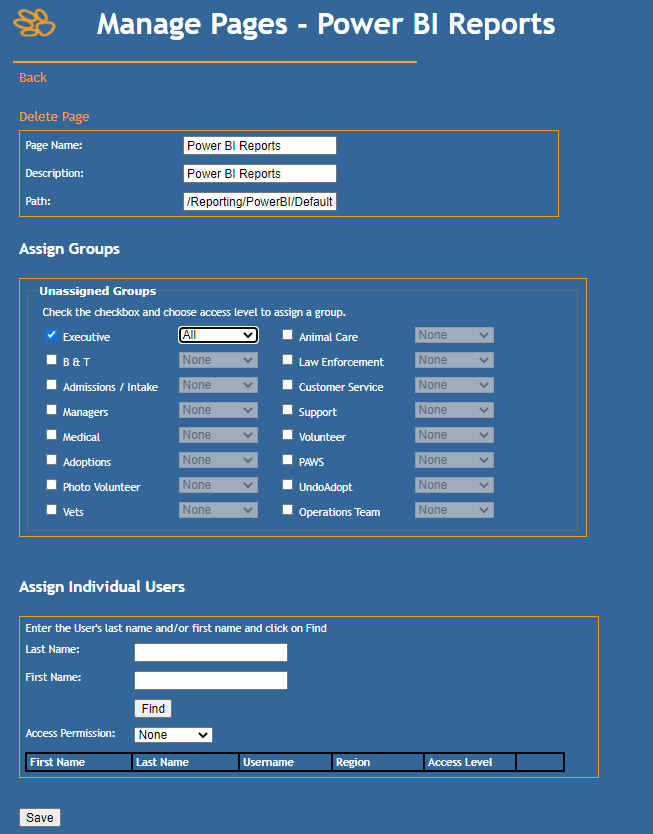Click the paw print logo icon
The image size is (653, 834).
(35, 22)
